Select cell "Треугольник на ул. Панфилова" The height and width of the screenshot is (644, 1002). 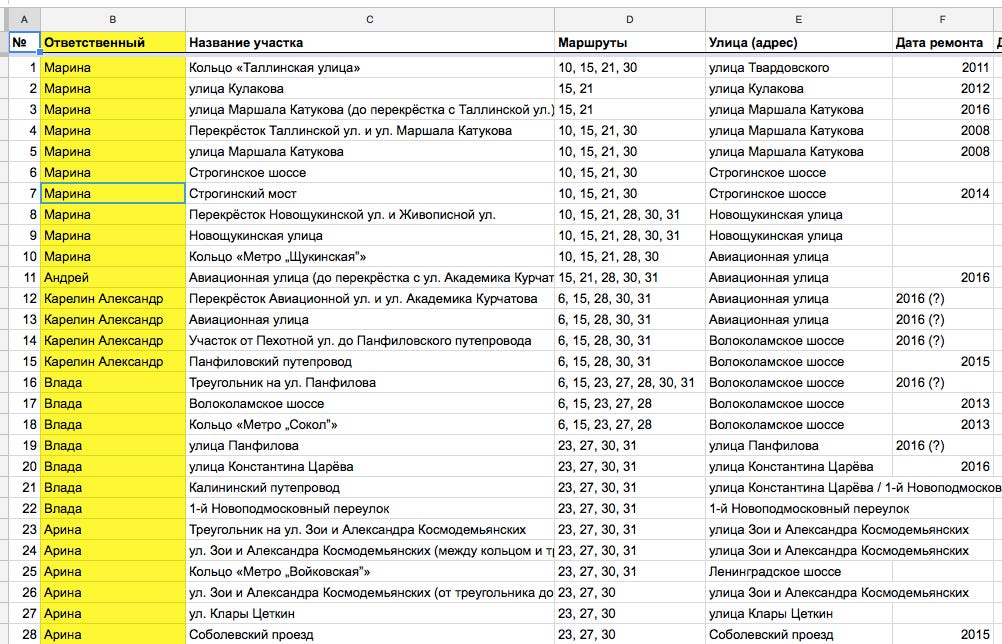369,383
